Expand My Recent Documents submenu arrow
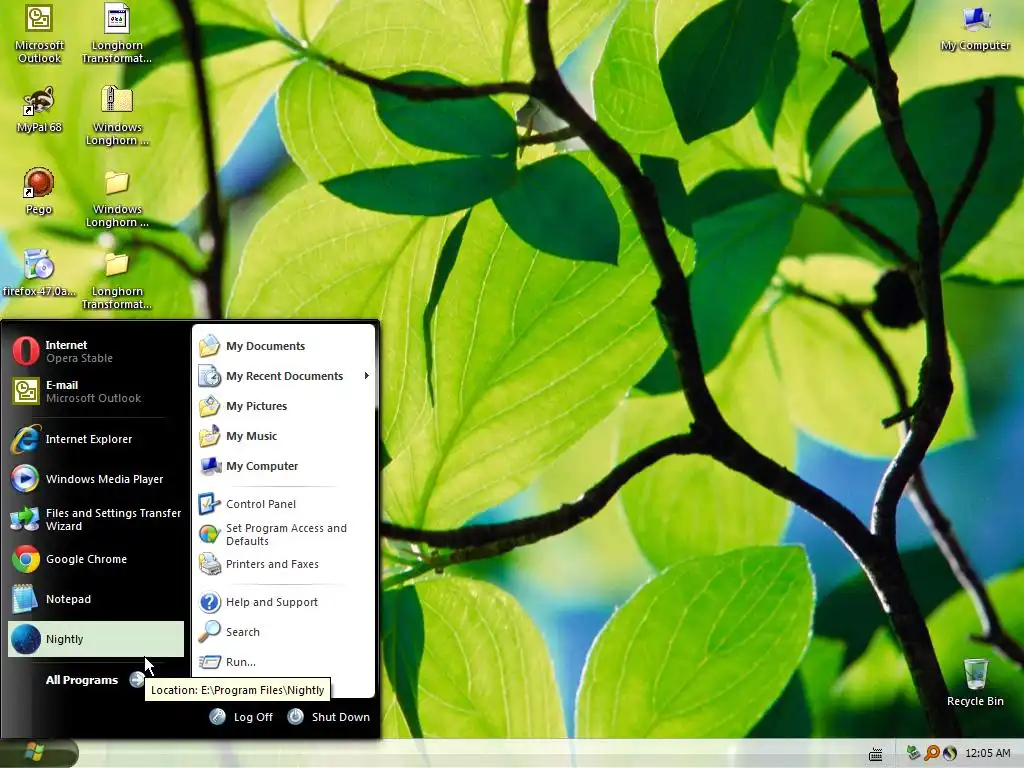The width and height of the screenshot is (1024, 768). 366,376
